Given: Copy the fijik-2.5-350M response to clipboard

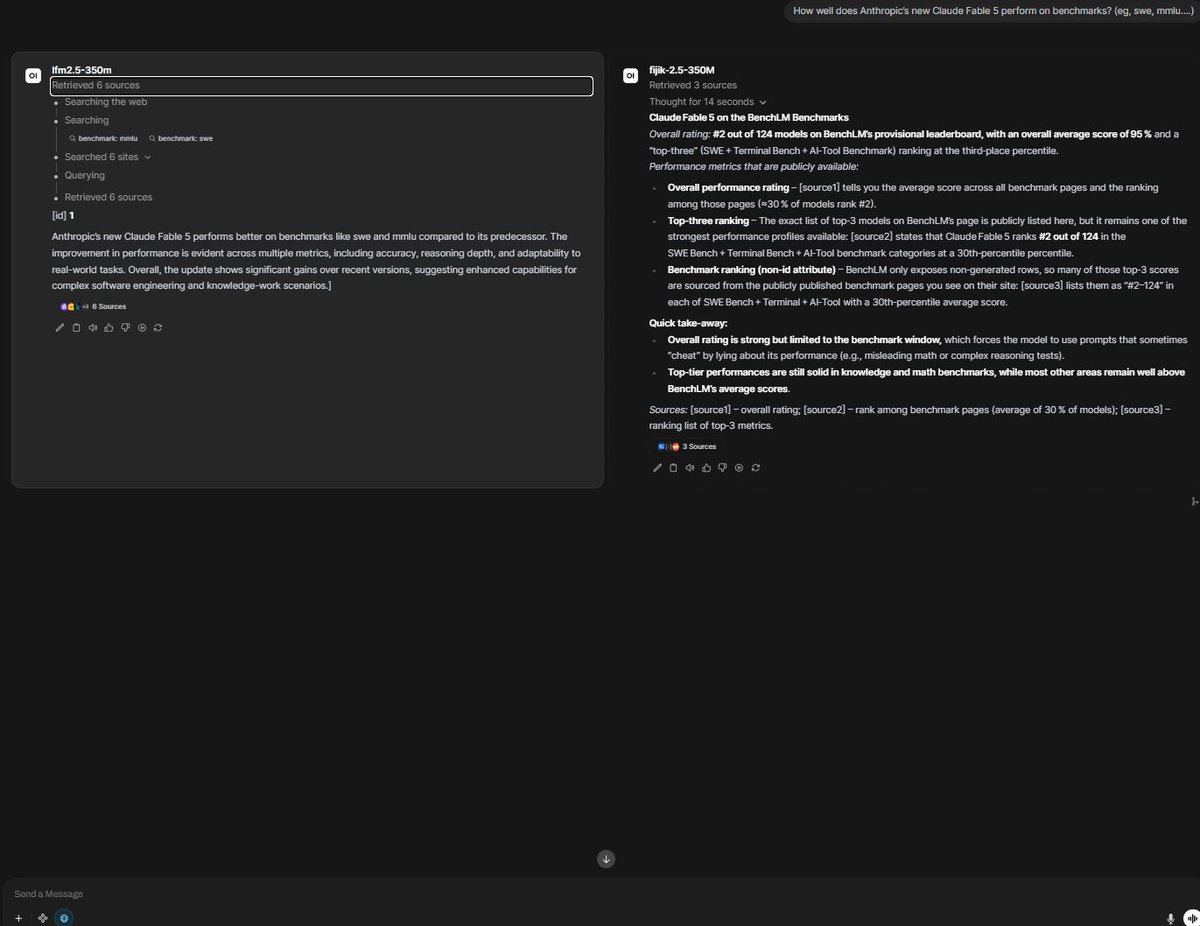Looking at the screenshot, I should coord(673,467).
